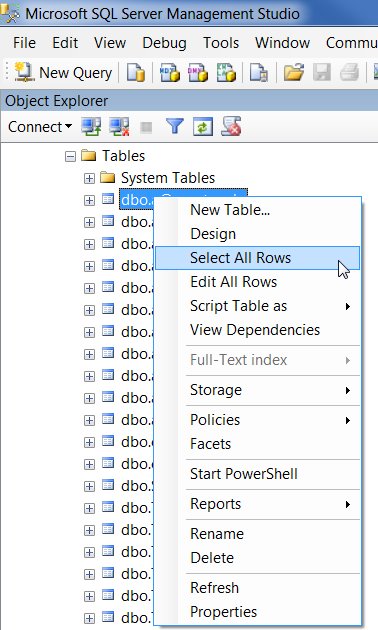Expand the highlighted dbo table node
This screenshot has height=630, width=378.
pos(89,200)
